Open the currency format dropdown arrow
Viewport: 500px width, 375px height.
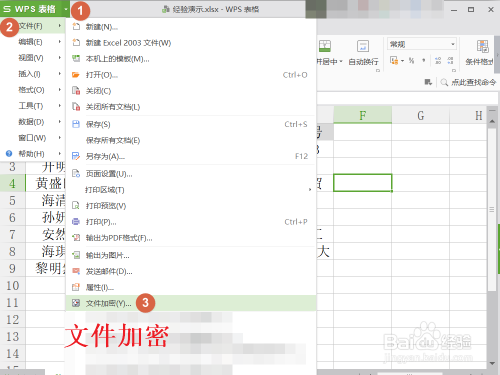402,61
